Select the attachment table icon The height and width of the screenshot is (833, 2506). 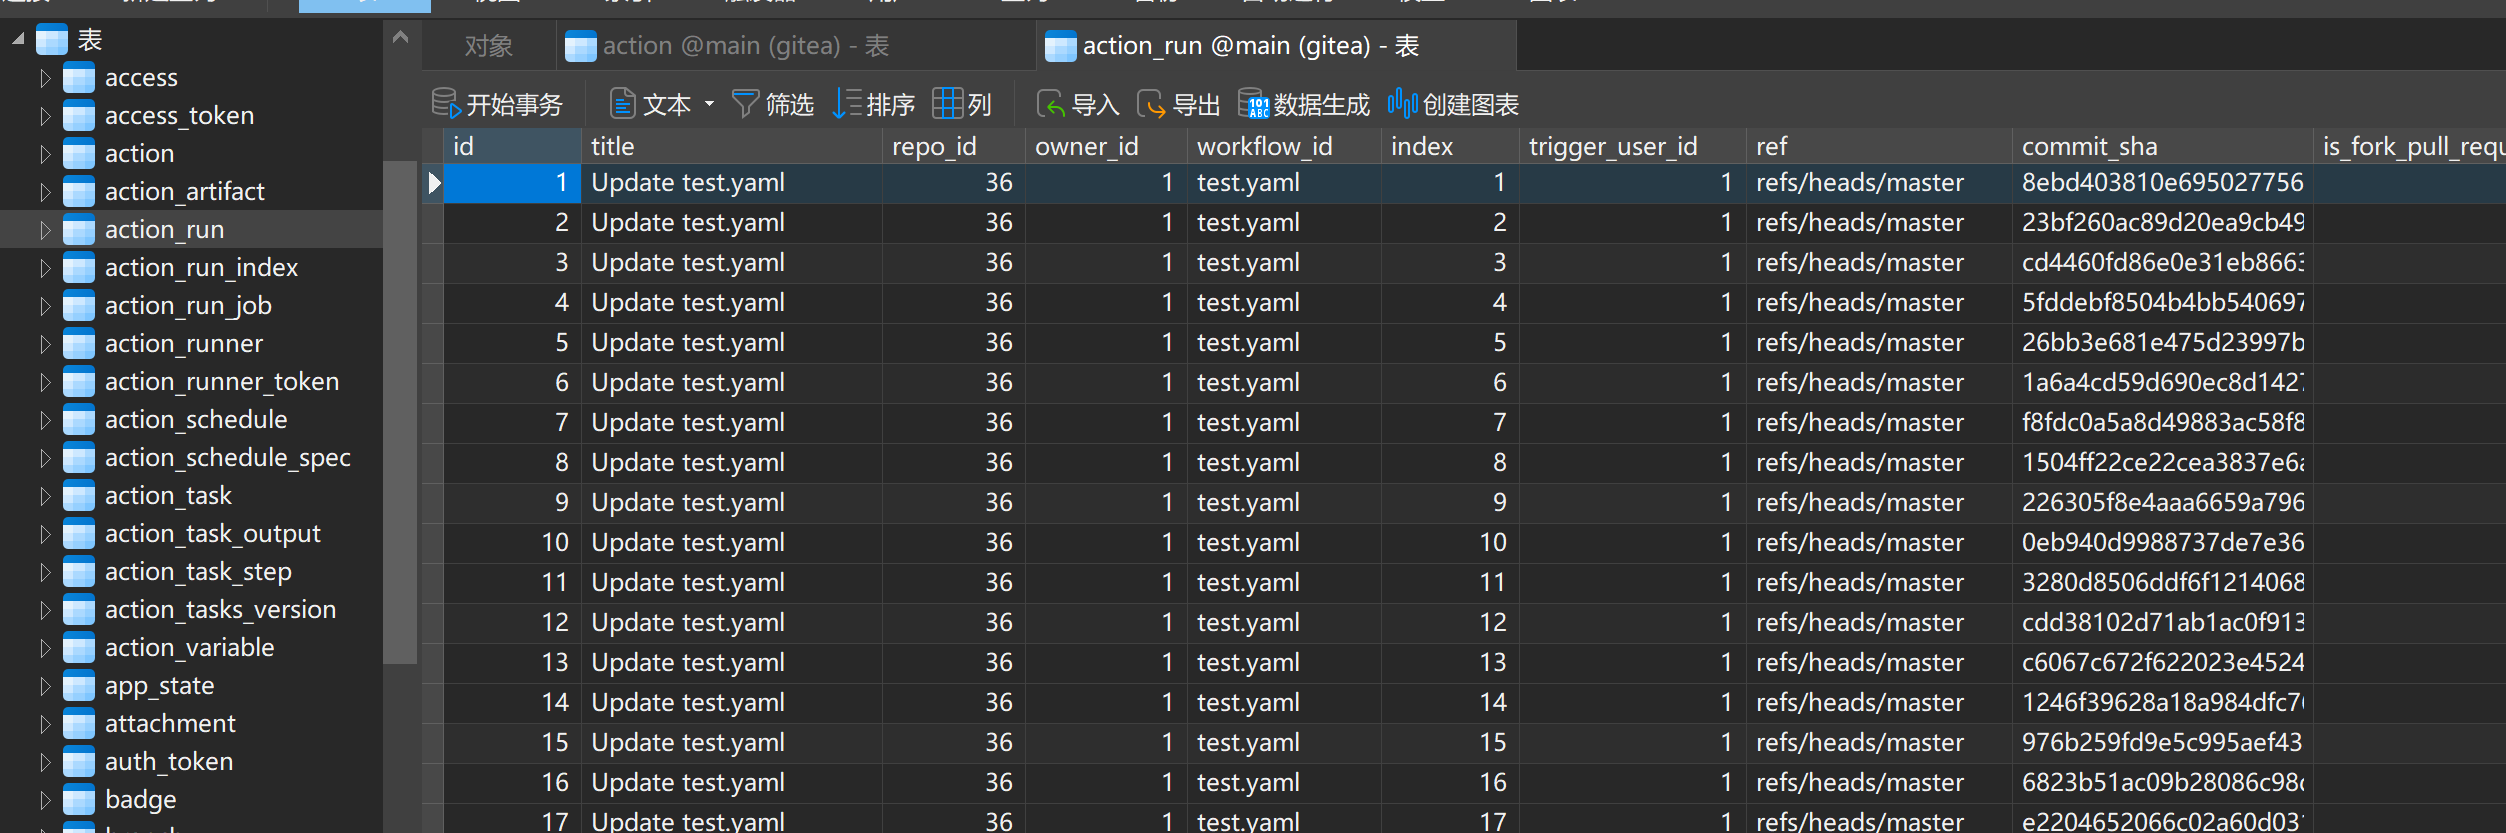click(79, 723)
